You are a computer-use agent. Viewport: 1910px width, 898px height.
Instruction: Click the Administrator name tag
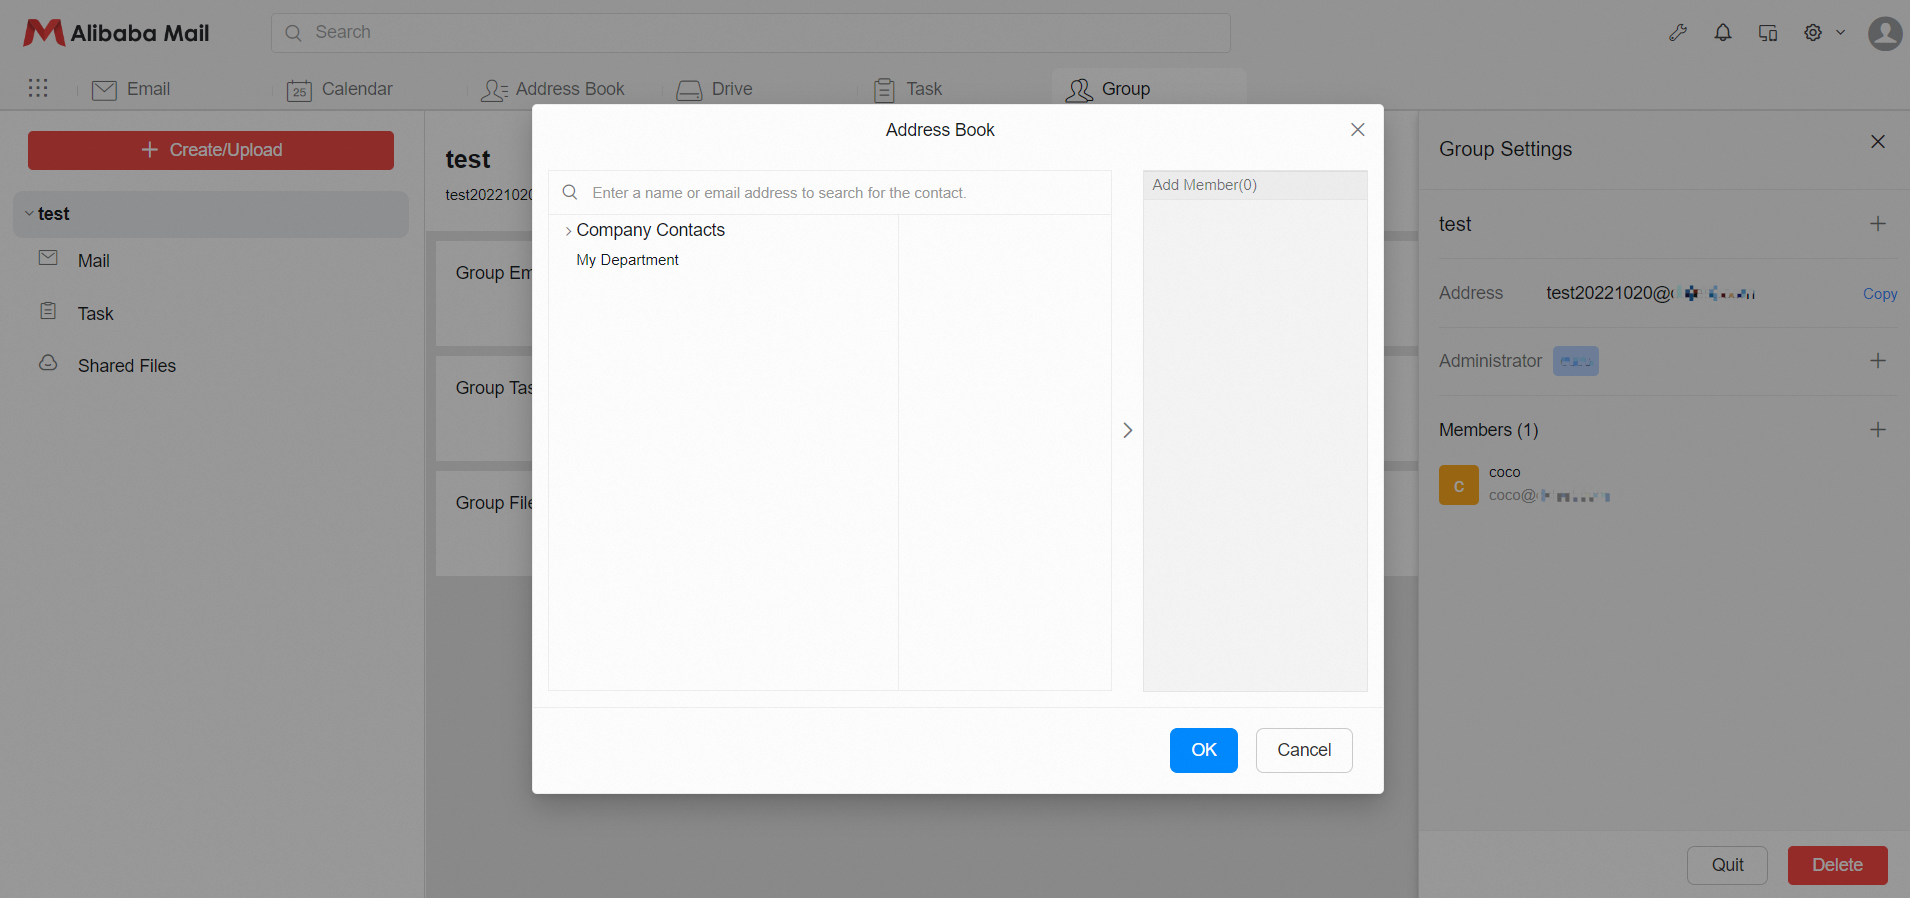click(x=1576, y=361)
